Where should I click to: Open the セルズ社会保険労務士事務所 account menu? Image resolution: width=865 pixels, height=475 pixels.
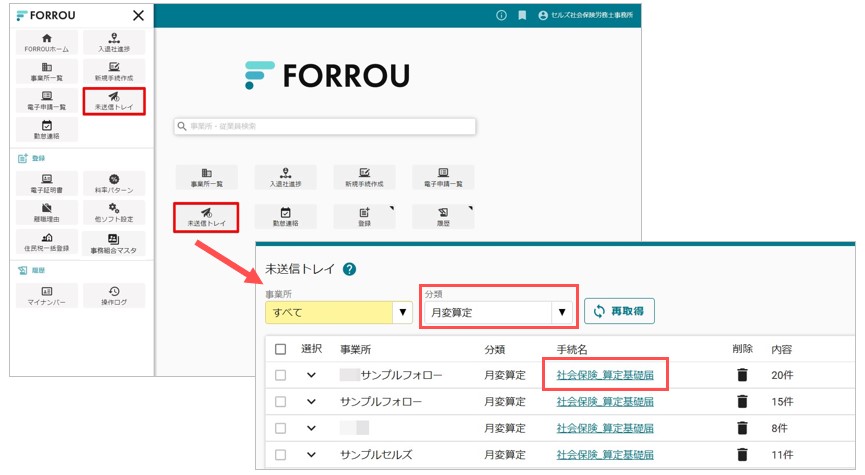pyautogui.click(x=586, y=15)
